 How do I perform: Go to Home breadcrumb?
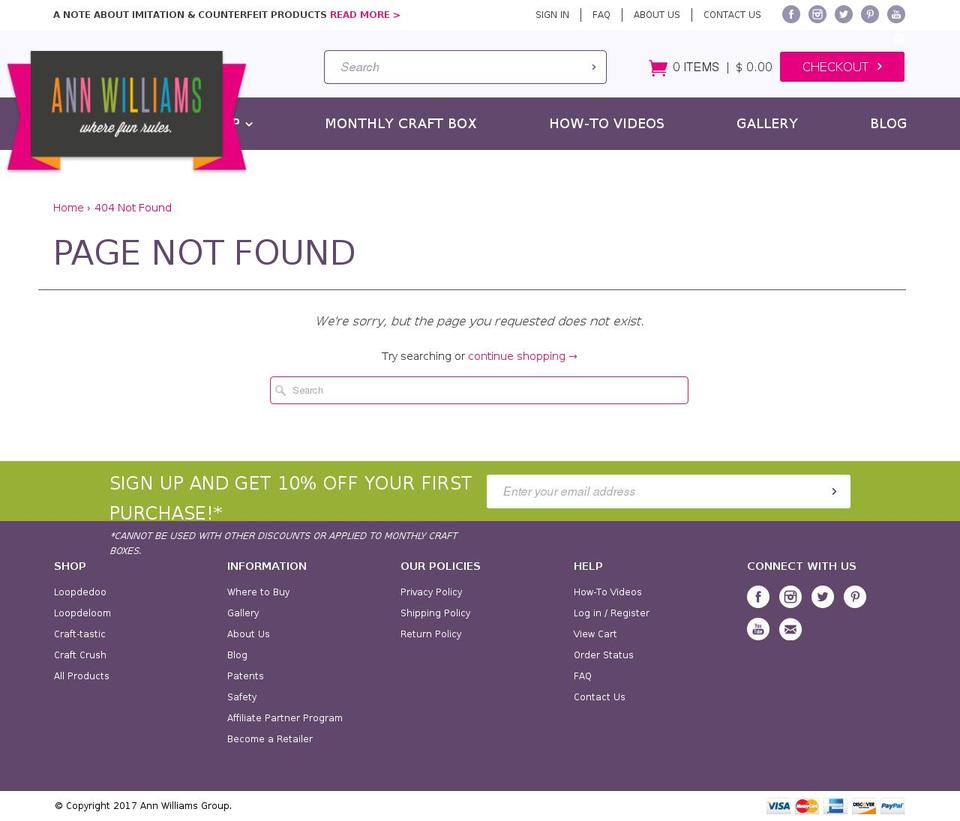tap(68, 208)
